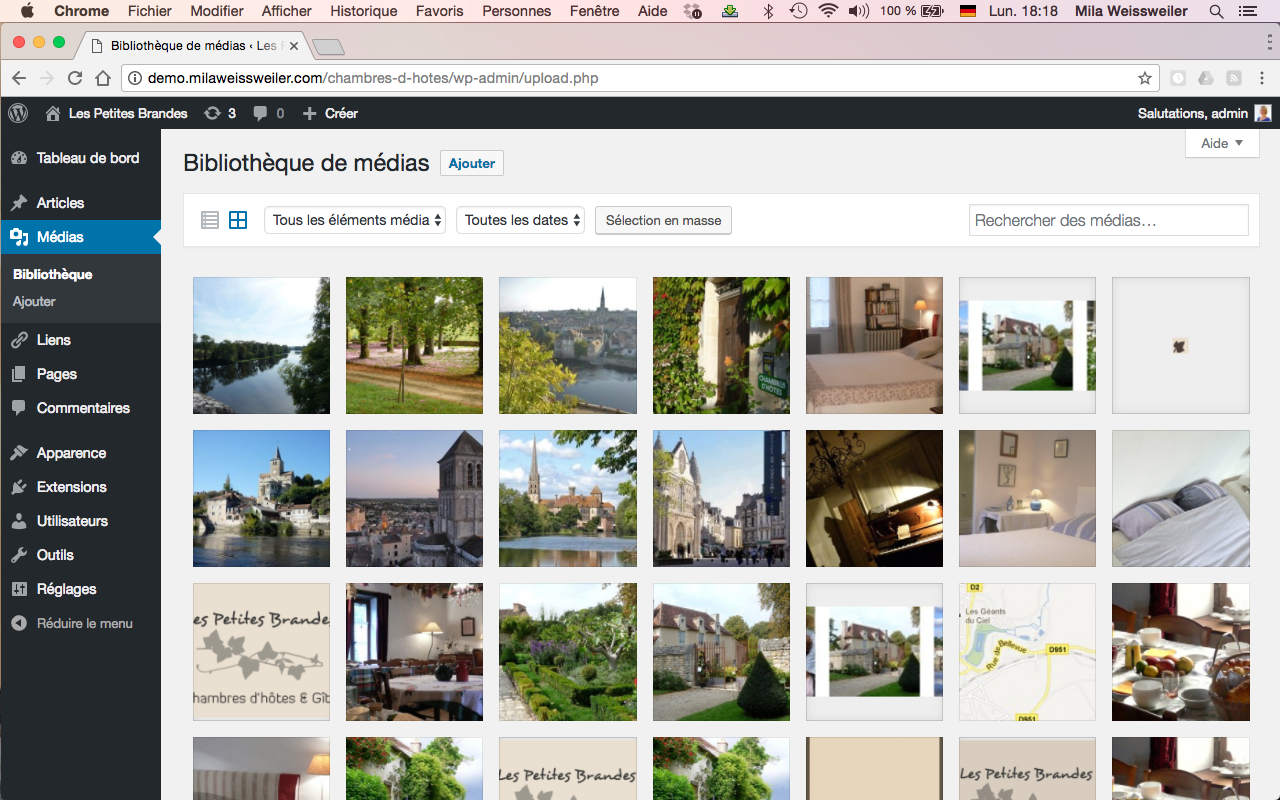Click the Utilisateurs person icon
Viewport: 1280px width, 800px height.
[19, 521]
